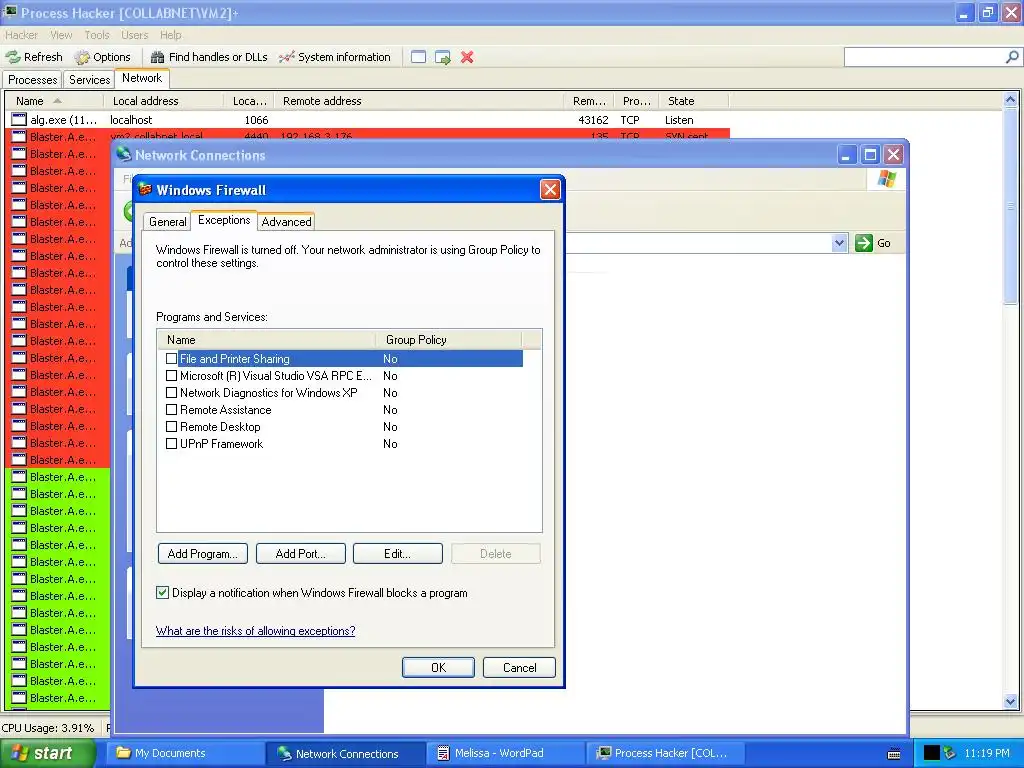The height and width of the screenshot is (768, 1024).
Task: Click the Name column header in exceptions list
Action: pos(266,340)
